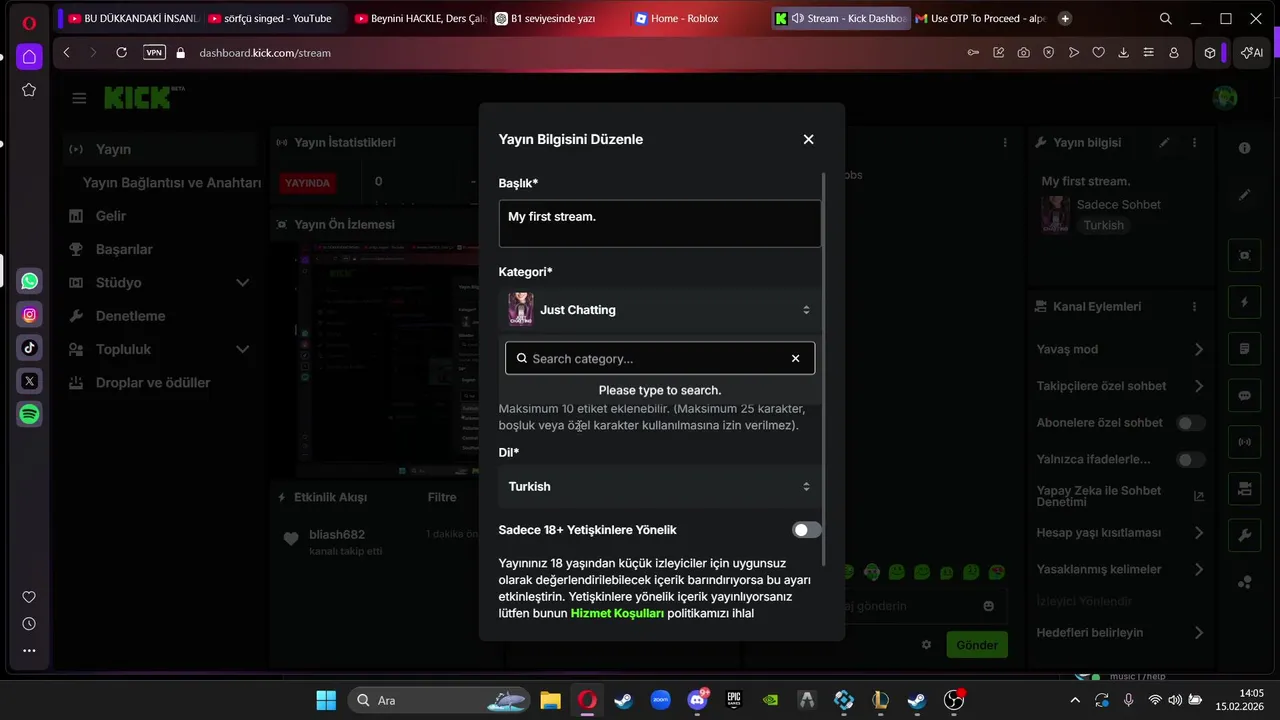
Task: Click the user avatar at top right
Action: coord(1224,97)
